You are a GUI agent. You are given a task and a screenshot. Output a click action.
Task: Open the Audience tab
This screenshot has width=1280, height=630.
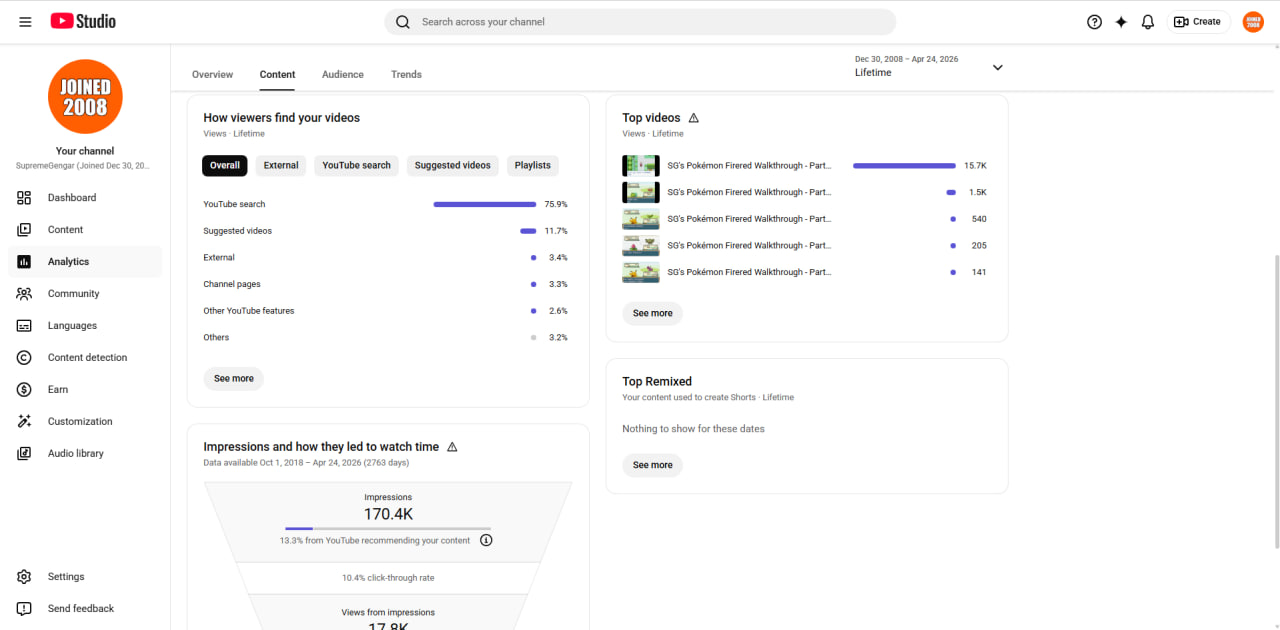(x=343, y=75)
